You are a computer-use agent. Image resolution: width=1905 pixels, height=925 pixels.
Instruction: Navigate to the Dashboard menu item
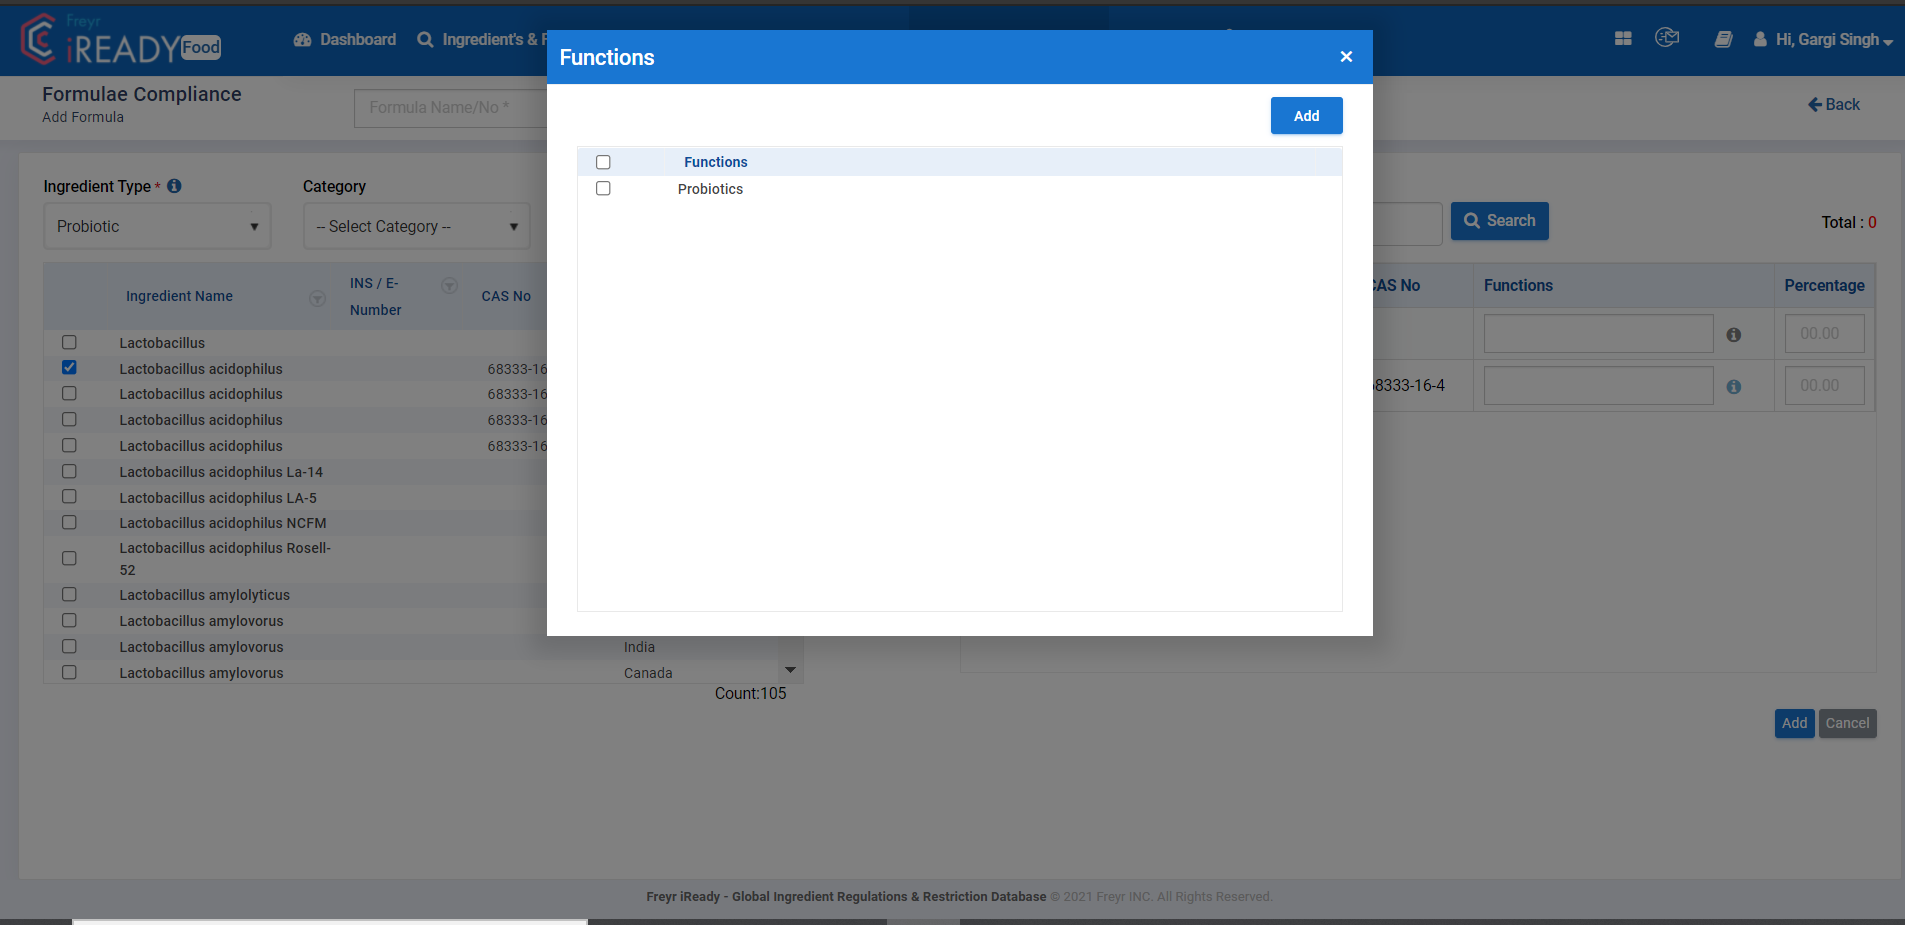(x=355, y=39)
